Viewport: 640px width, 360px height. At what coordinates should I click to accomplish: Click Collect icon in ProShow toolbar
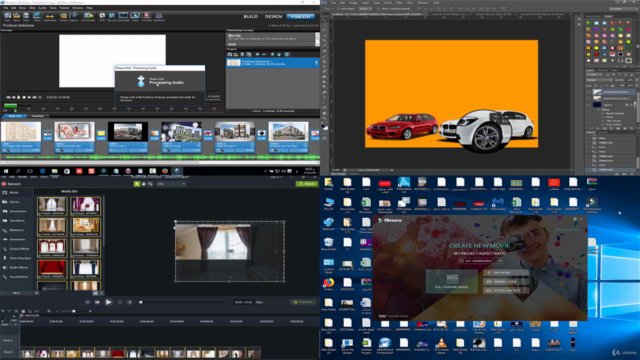(64, 16)
